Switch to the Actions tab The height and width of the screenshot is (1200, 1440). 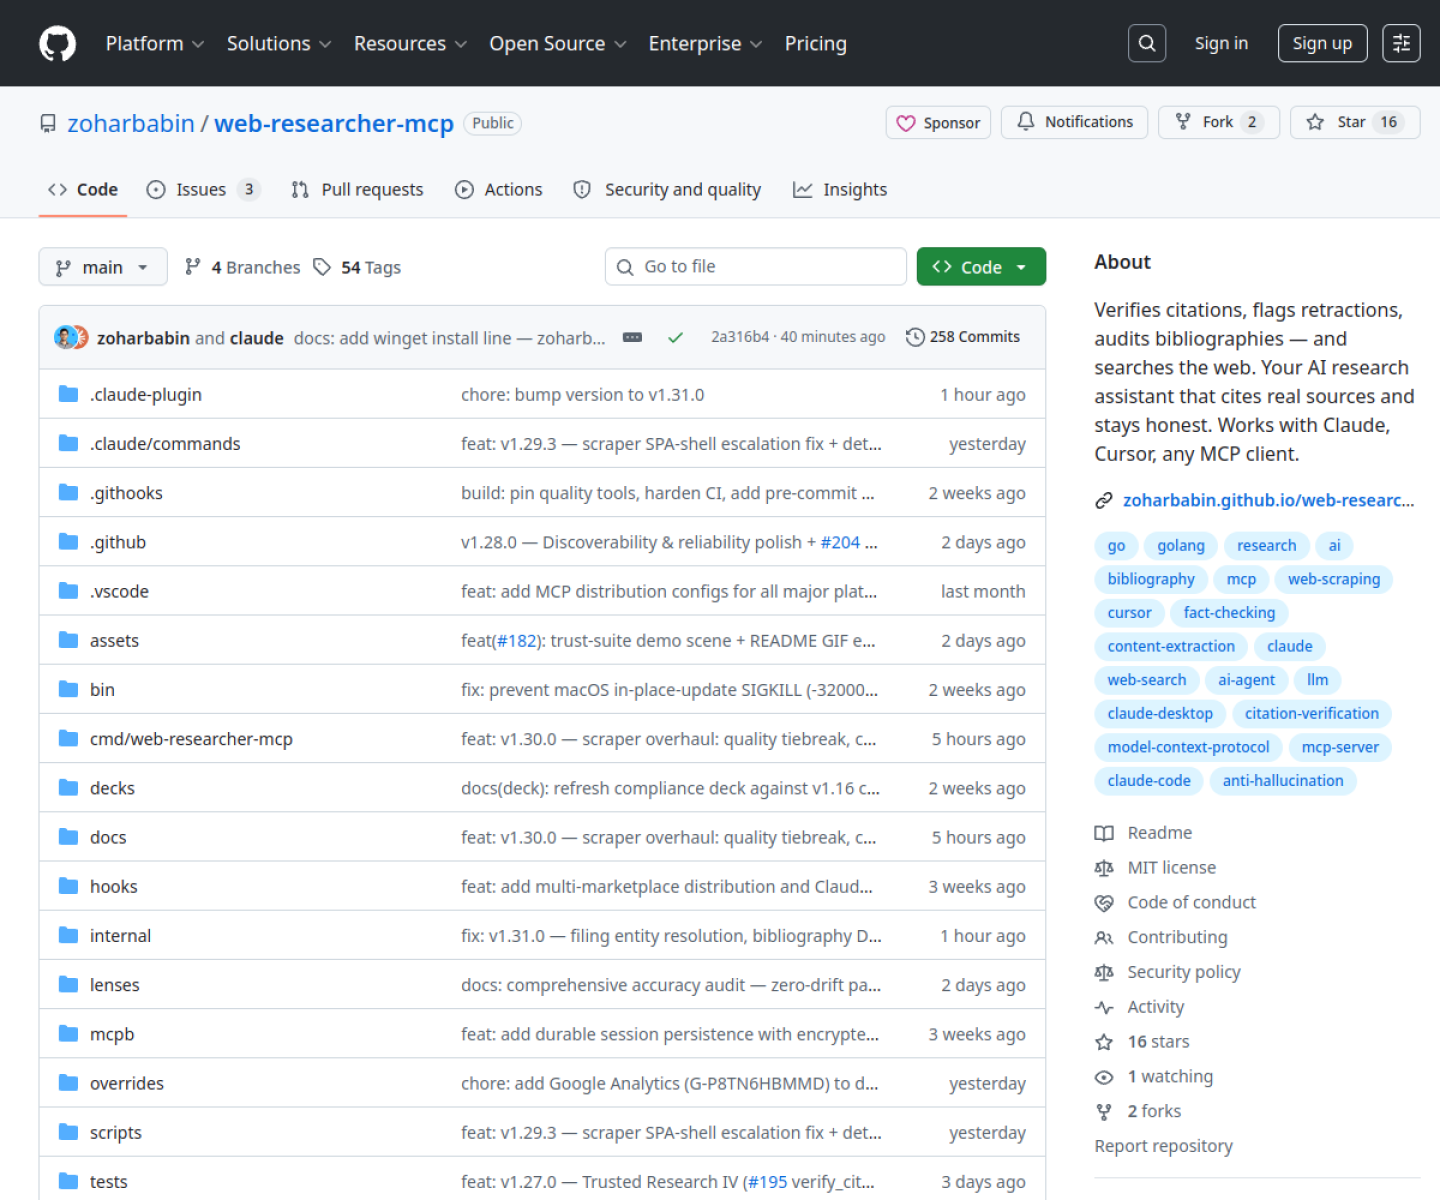pyautogui.click(x=499, y=190)
